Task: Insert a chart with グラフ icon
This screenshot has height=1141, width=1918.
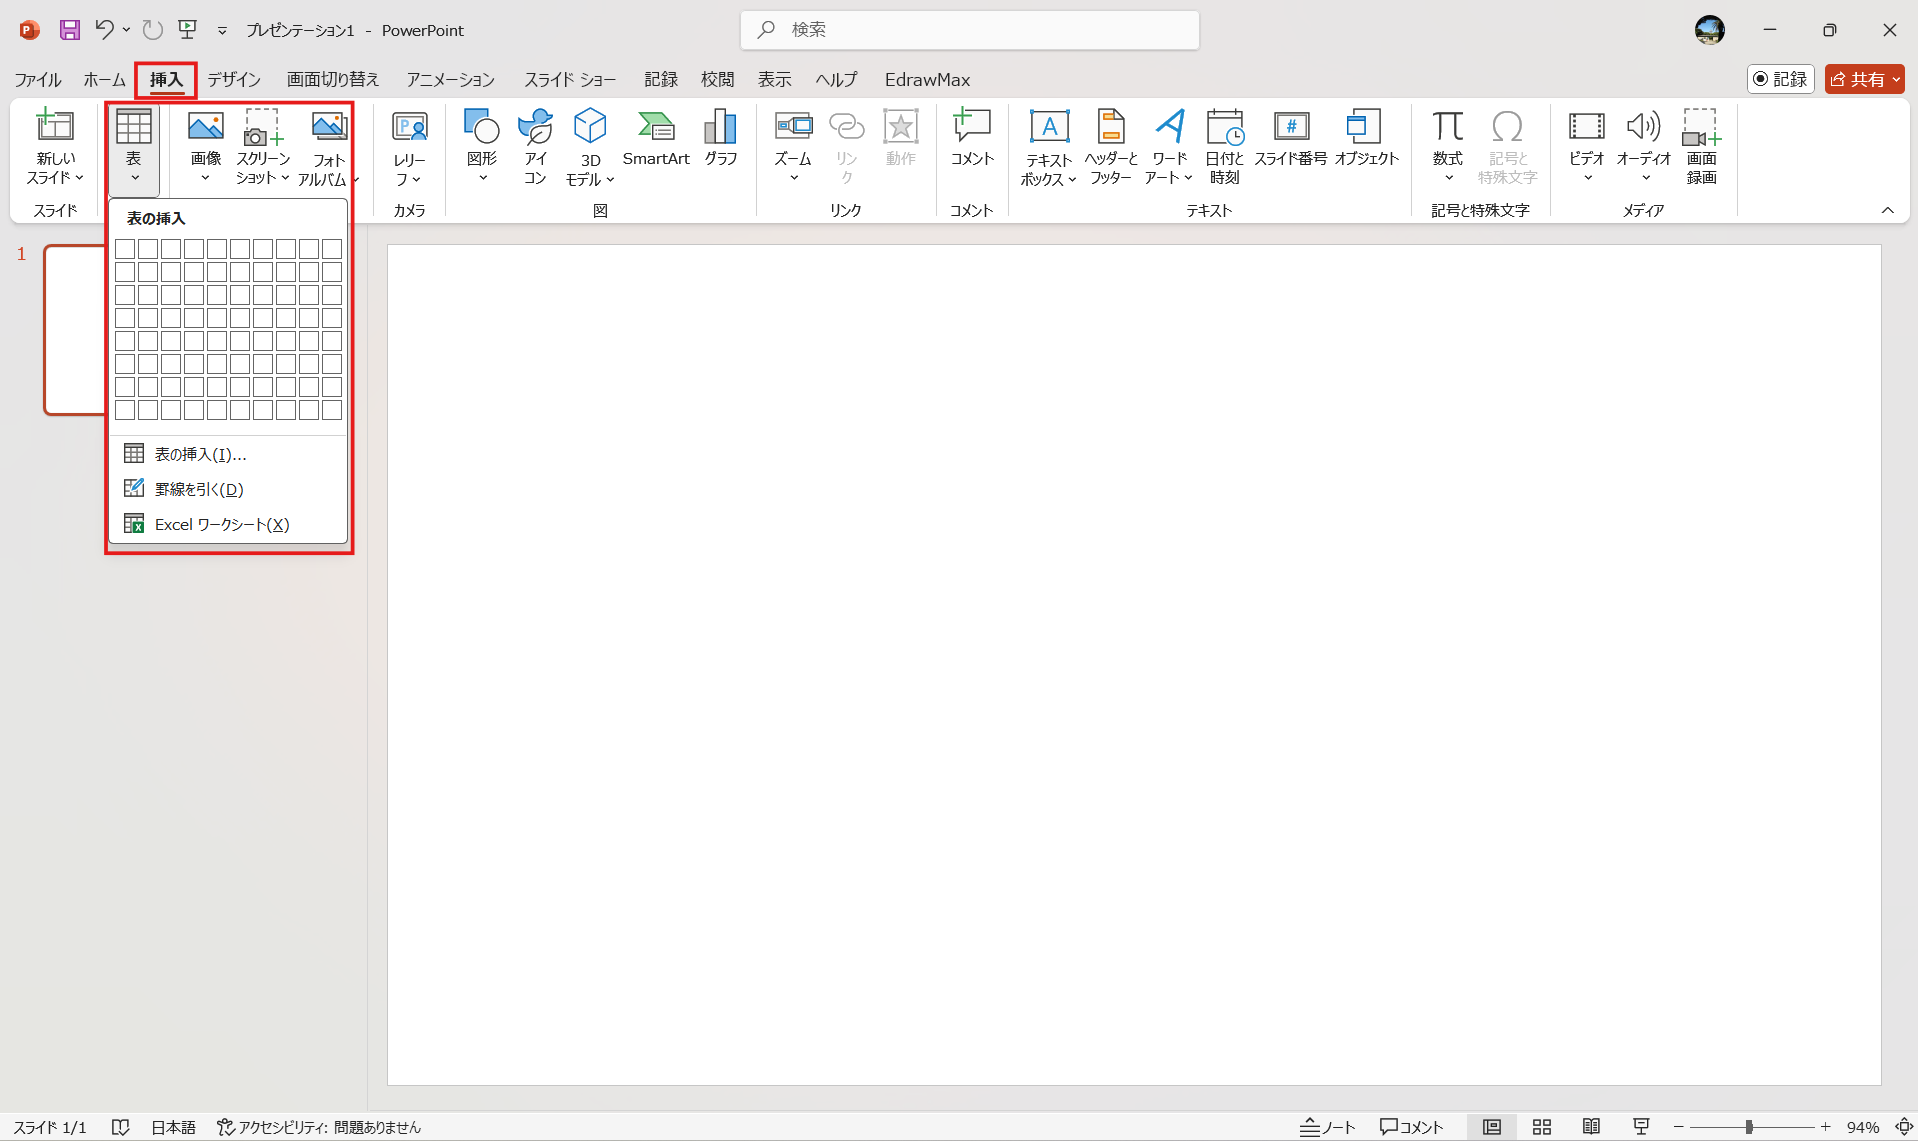Action: tap(720, 138)
